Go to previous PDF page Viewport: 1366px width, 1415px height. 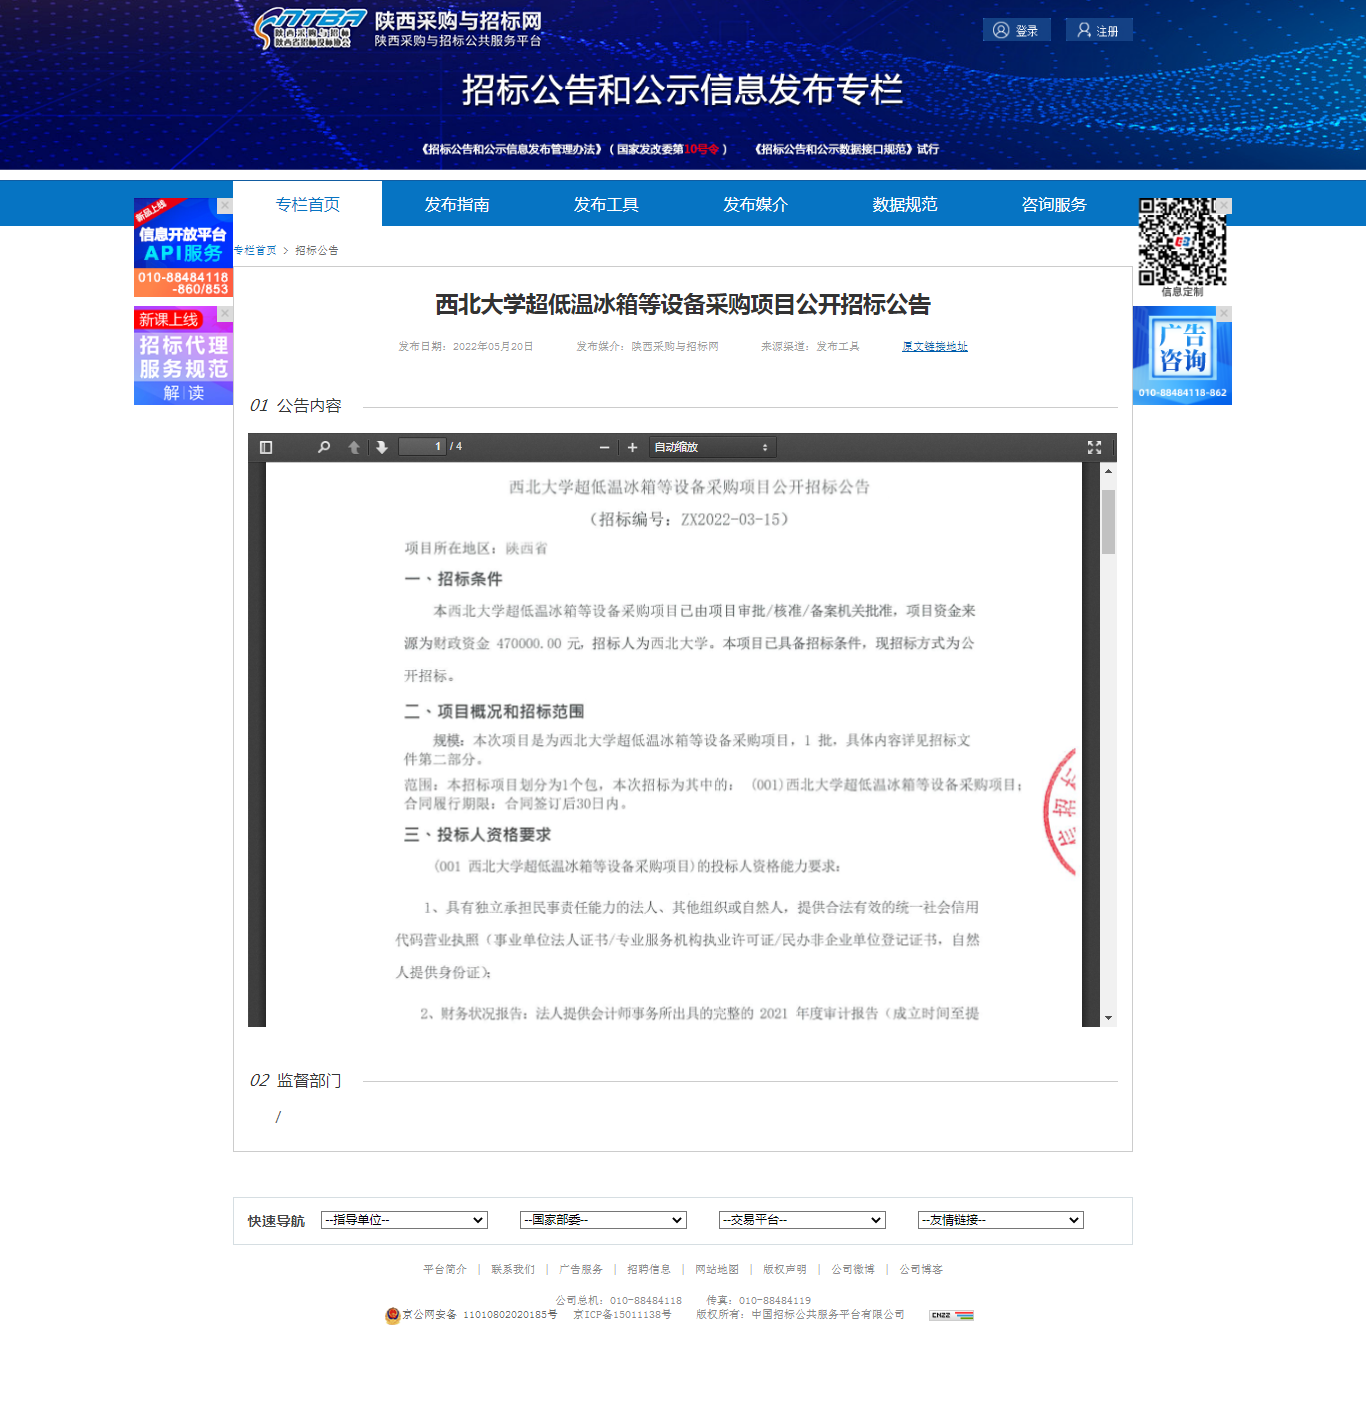354,447
